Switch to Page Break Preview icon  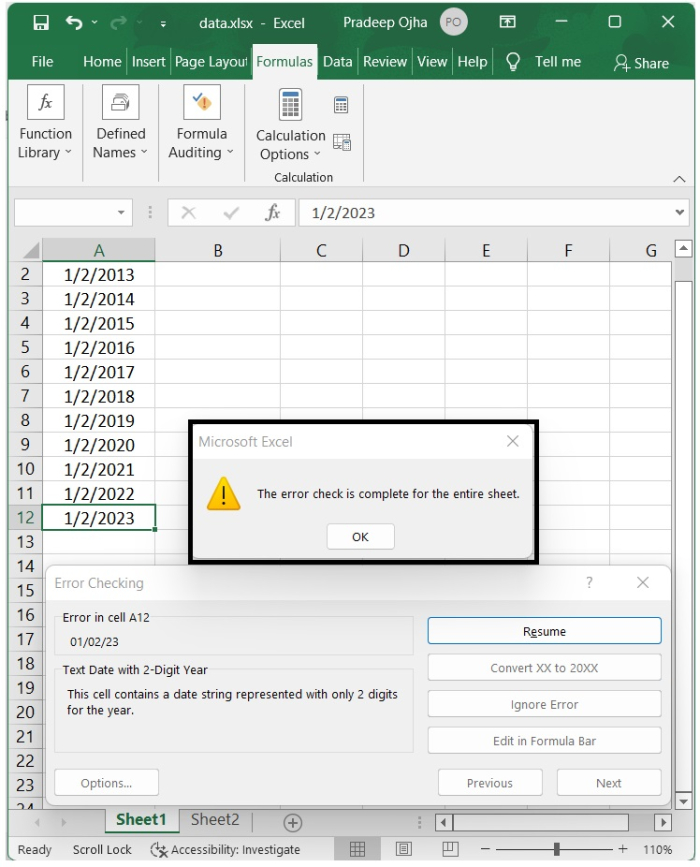tap(450, 849)
